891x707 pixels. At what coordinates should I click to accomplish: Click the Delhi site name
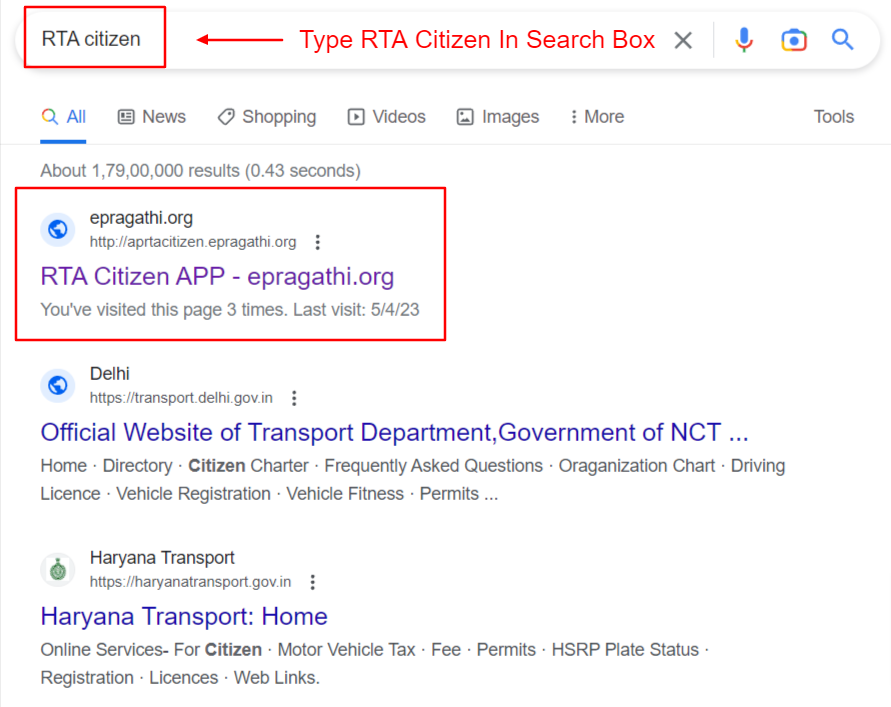tap(110, 373)
